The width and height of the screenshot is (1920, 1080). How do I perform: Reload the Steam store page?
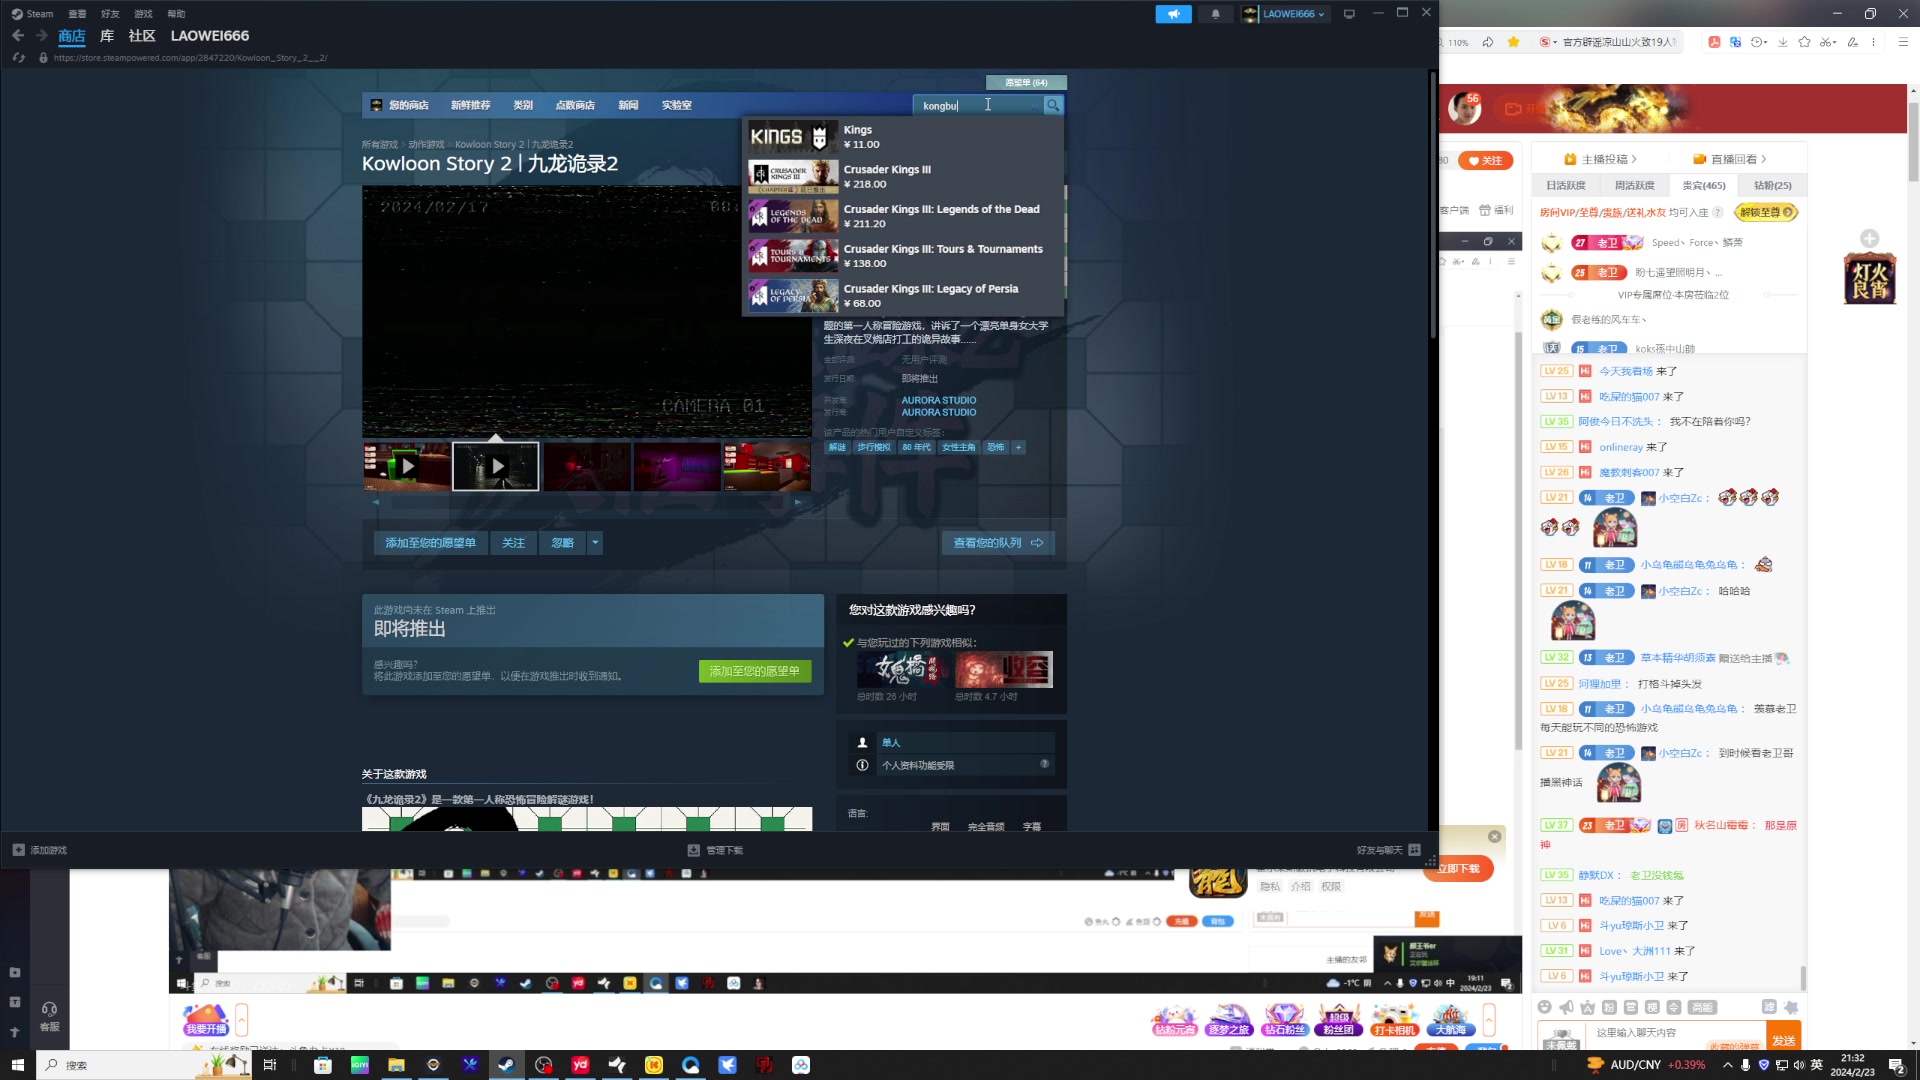(x=19, y=58)
